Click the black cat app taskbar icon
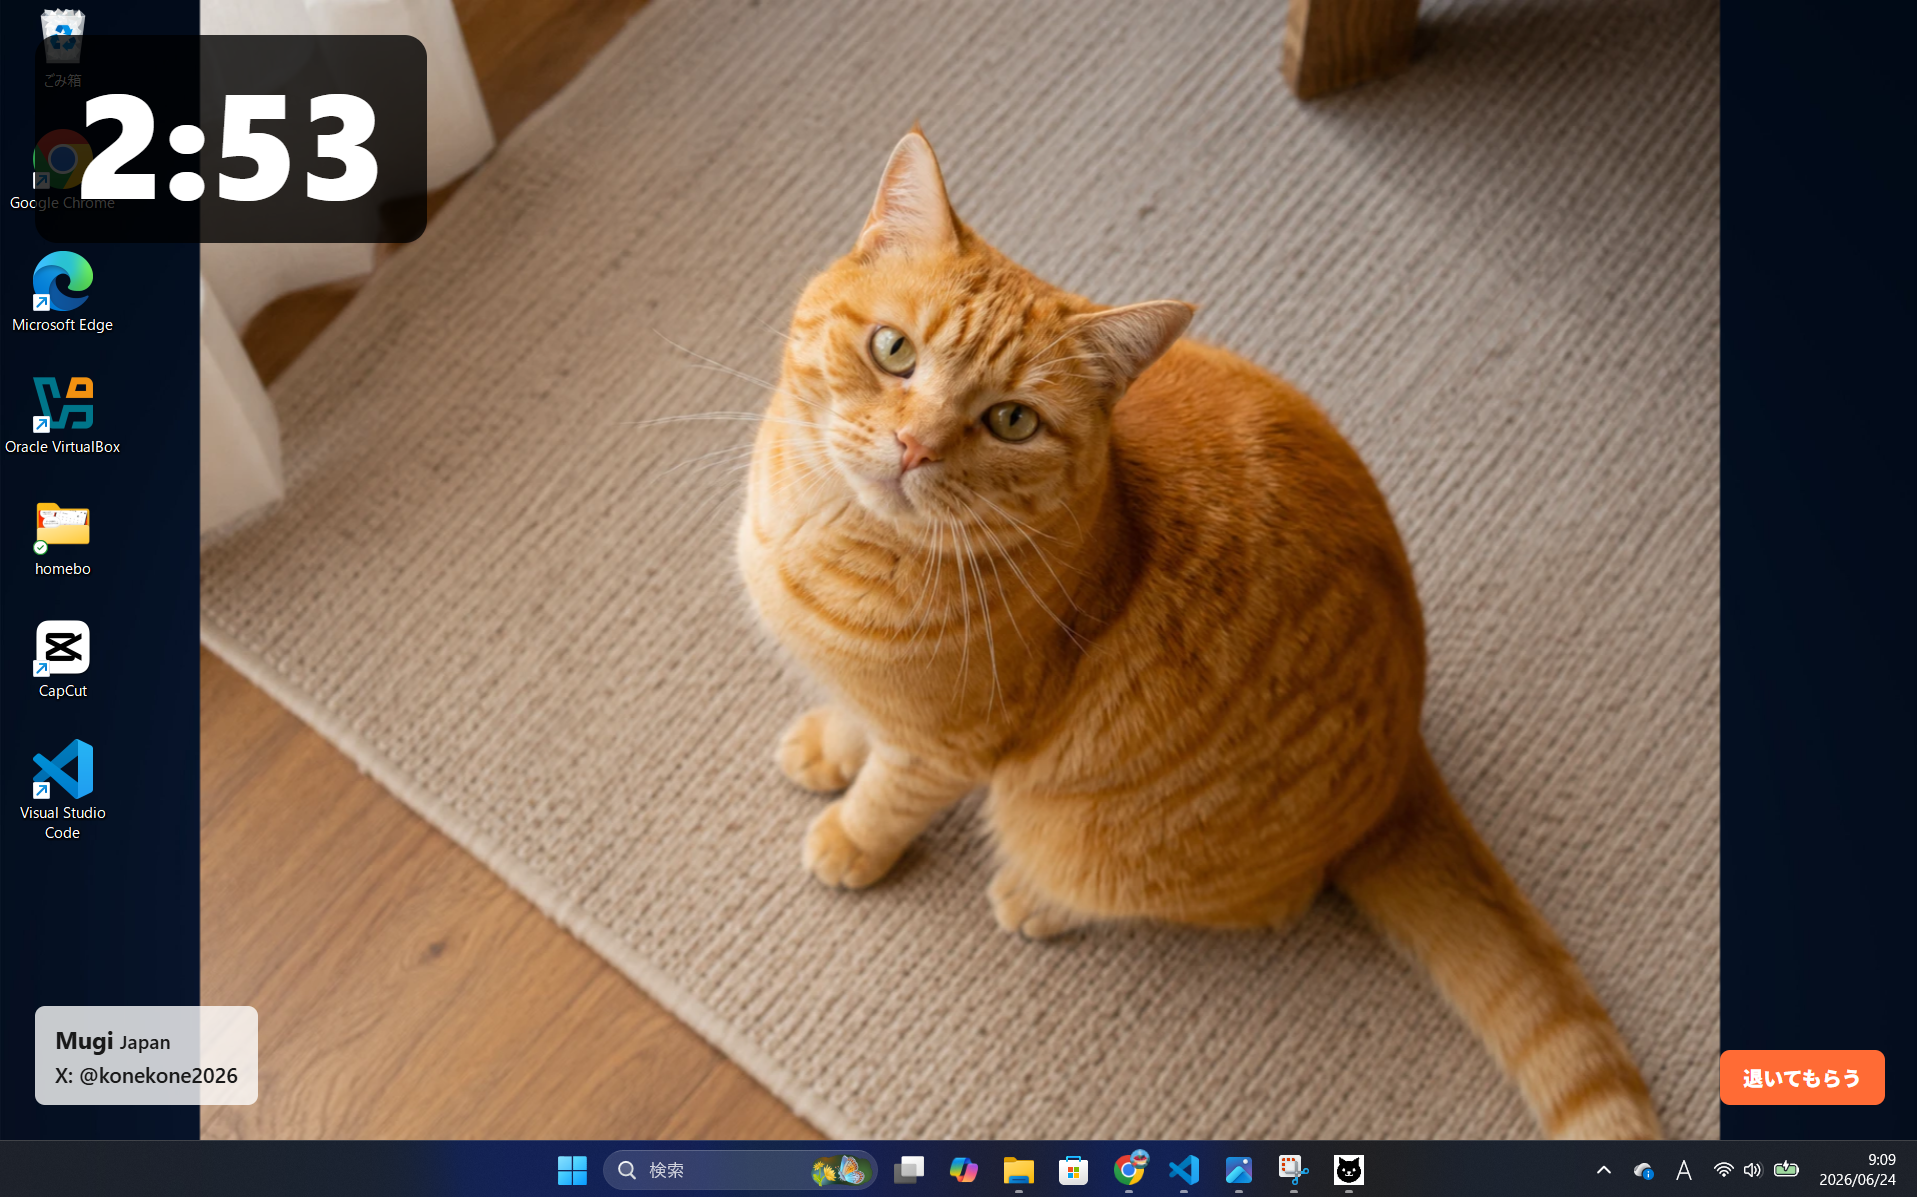The height and width of the screenshot is (1197, 1917). tap(1349, 1170)
